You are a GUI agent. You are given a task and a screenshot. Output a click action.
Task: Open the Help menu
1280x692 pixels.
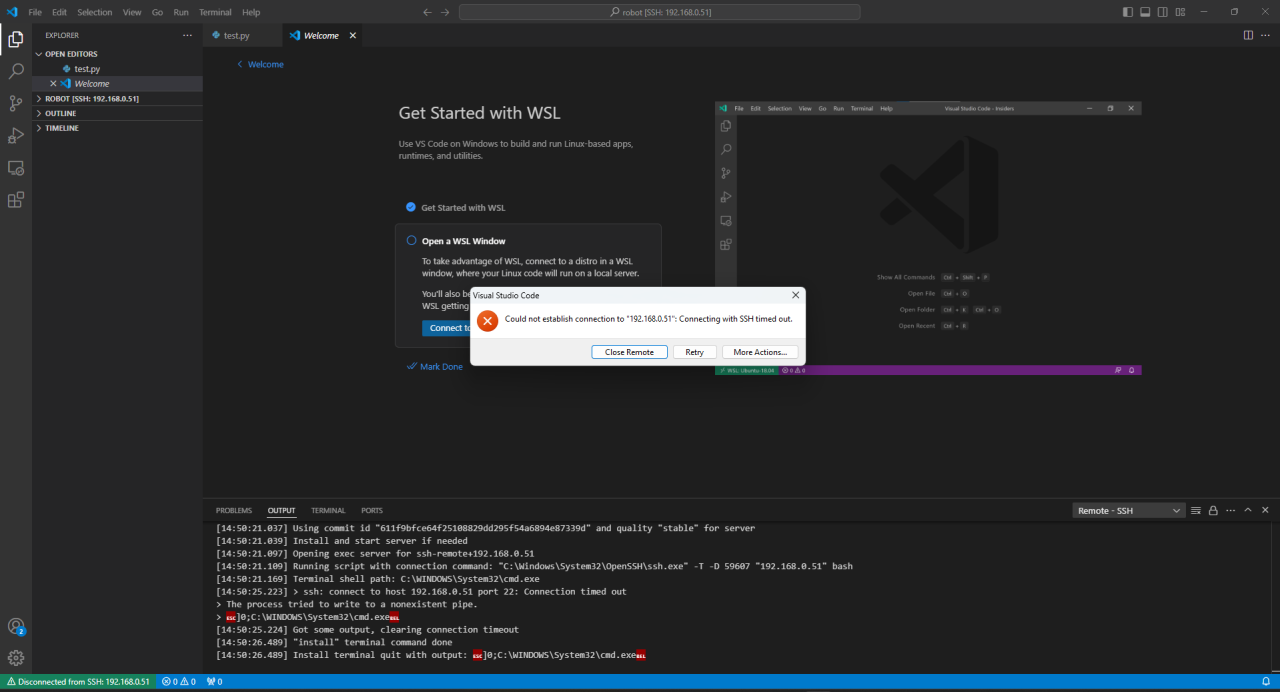251,12
